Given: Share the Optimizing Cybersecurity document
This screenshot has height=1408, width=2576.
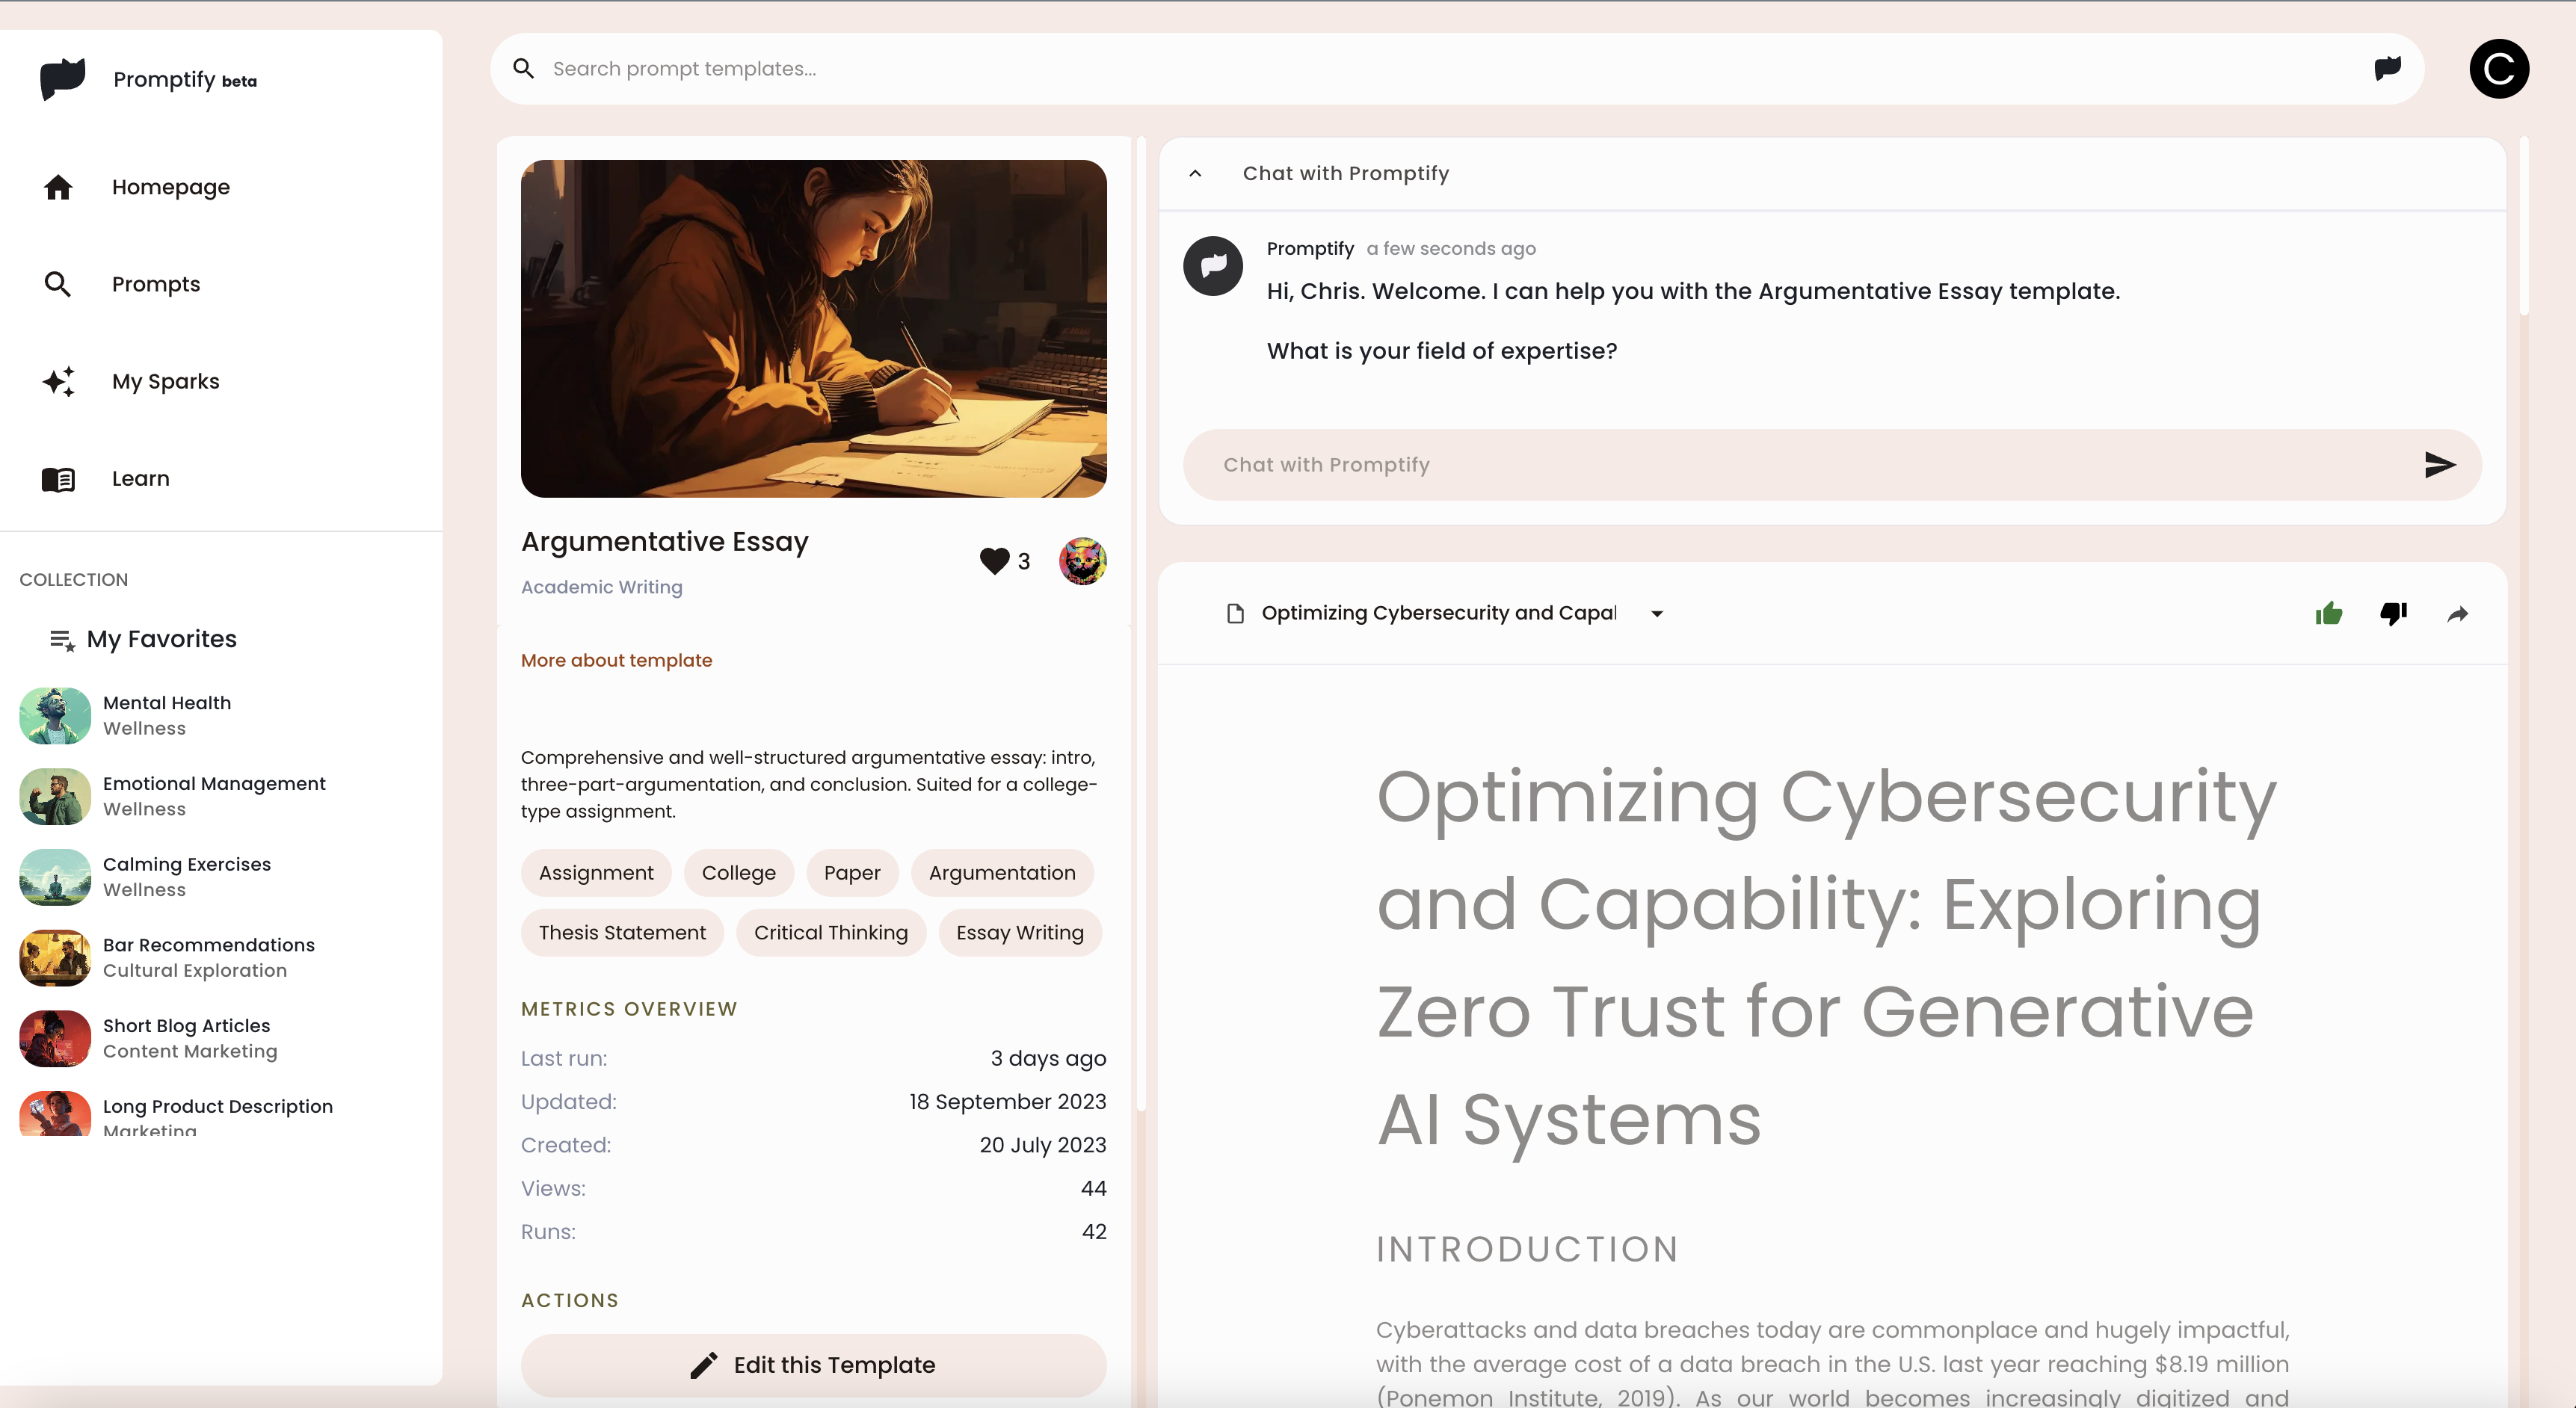Looking at the screenshot, I should pyautogui.click(x=2458, y=614).
